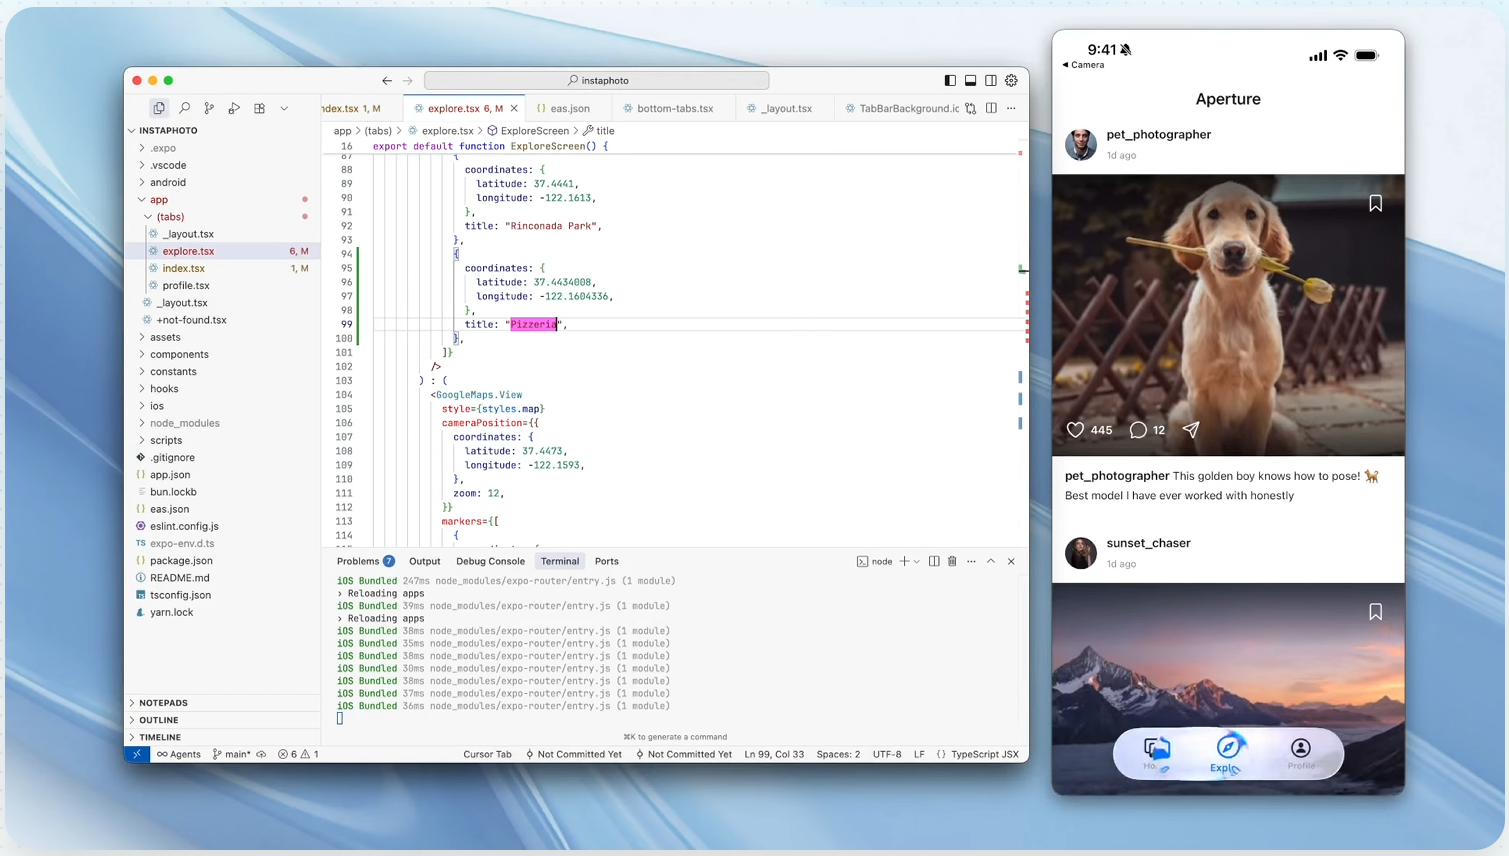Image resolution: width=1509 pixels, height=856 pixels.
Task: Click the main branch in status bar
Action: coord(233,754)
